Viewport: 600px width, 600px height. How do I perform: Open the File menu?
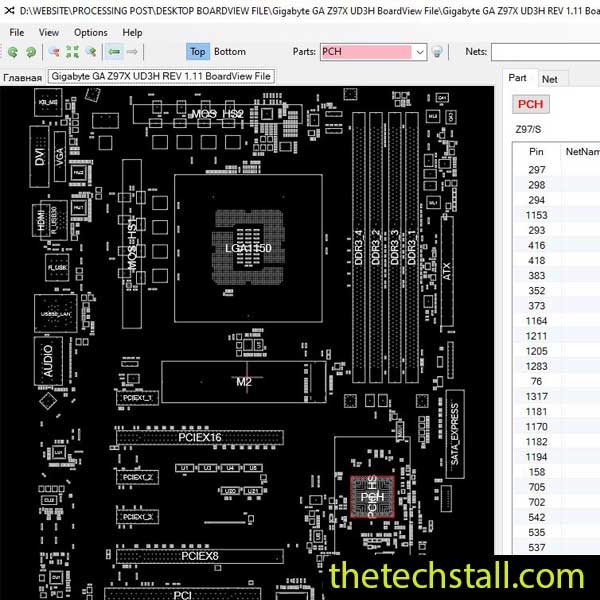(16, 32)
